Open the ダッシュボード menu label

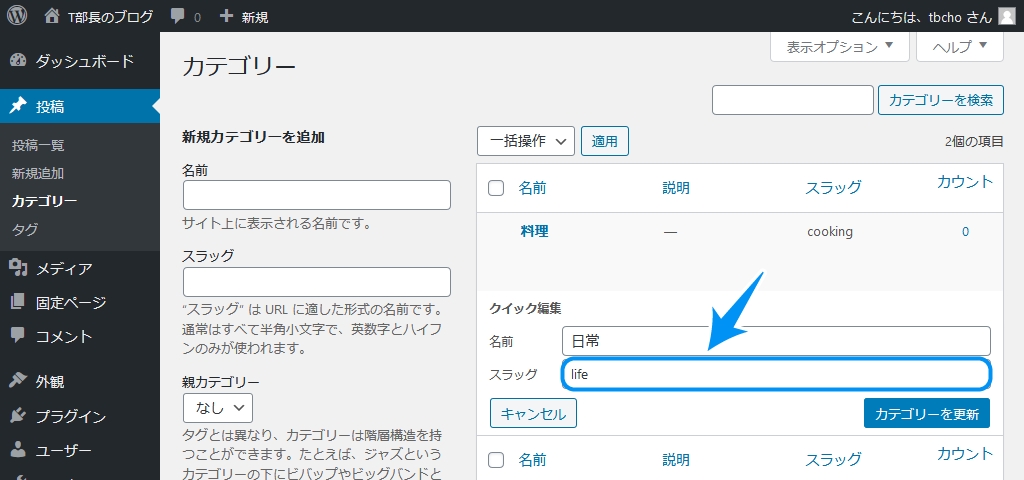85,61
